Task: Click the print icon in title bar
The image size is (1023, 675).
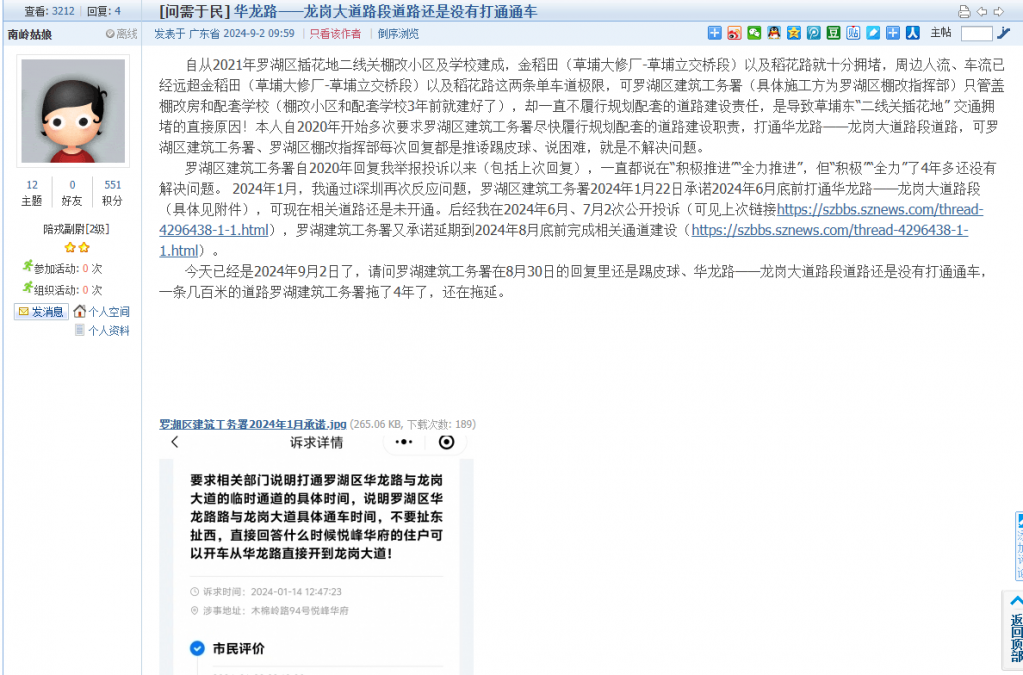Action: coord(964,12)
